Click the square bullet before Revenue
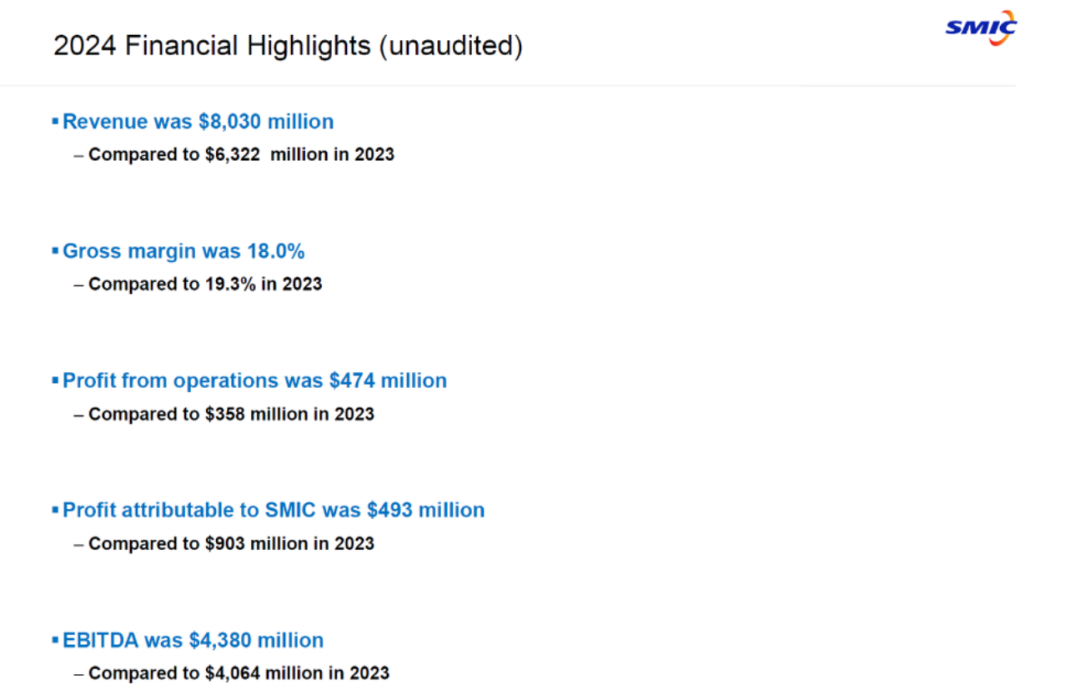The height and width of the screenshot is (700, 1080). (55, 122)
